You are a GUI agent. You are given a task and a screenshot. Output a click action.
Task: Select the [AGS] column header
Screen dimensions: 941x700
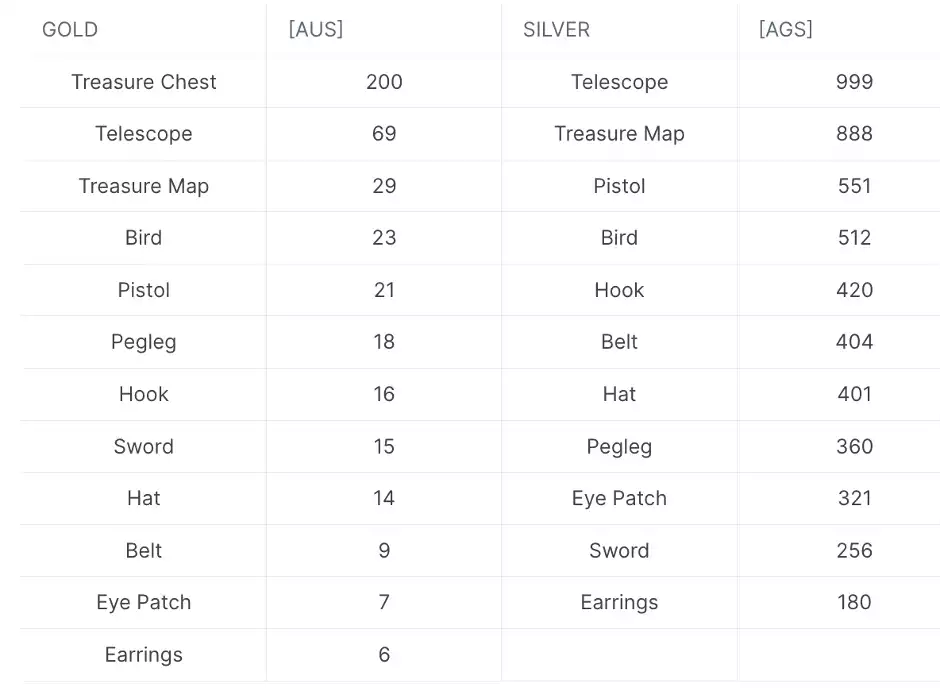coord(786,29)
